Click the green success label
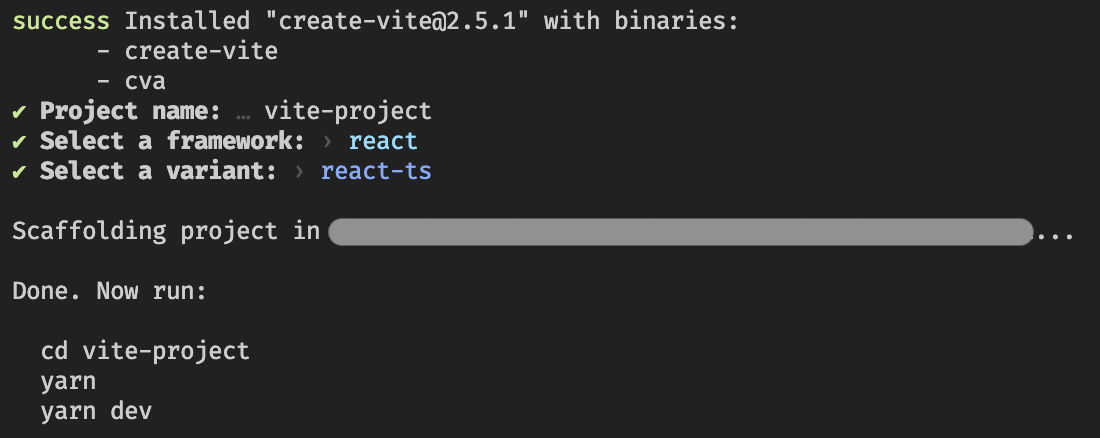This screenshot has height=438, width=1100. [61, 22]
